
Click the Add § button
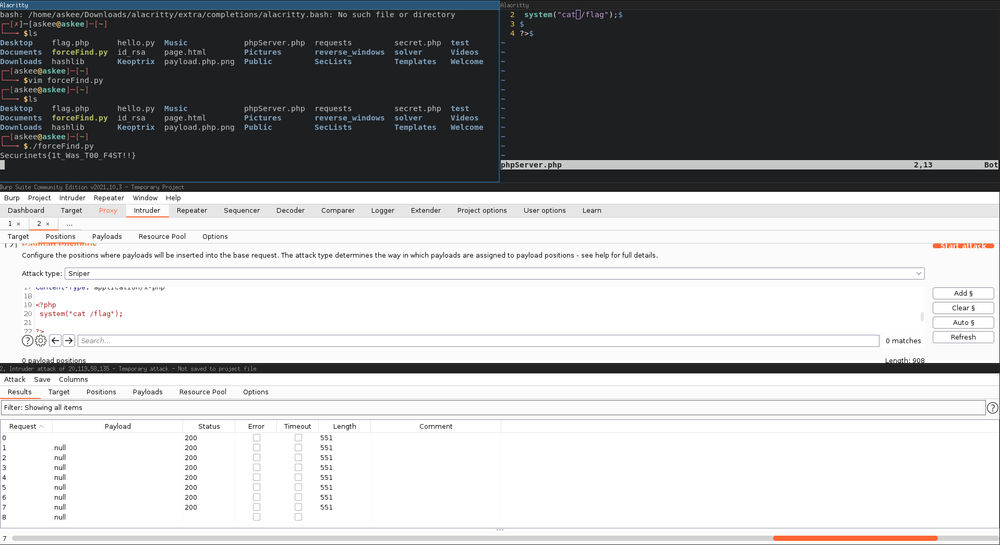tap(963, 293)
